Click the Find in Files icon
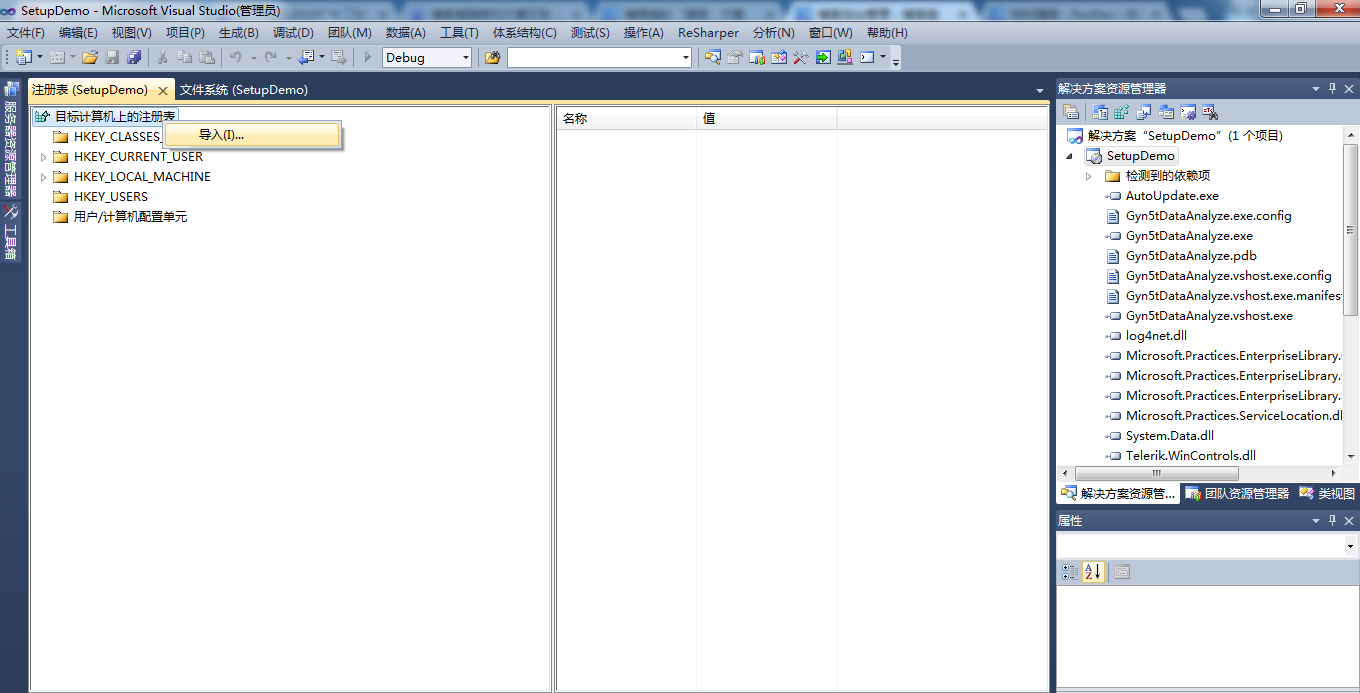The width and height of the screenshot is (1360, 693). tap(492, 58)
